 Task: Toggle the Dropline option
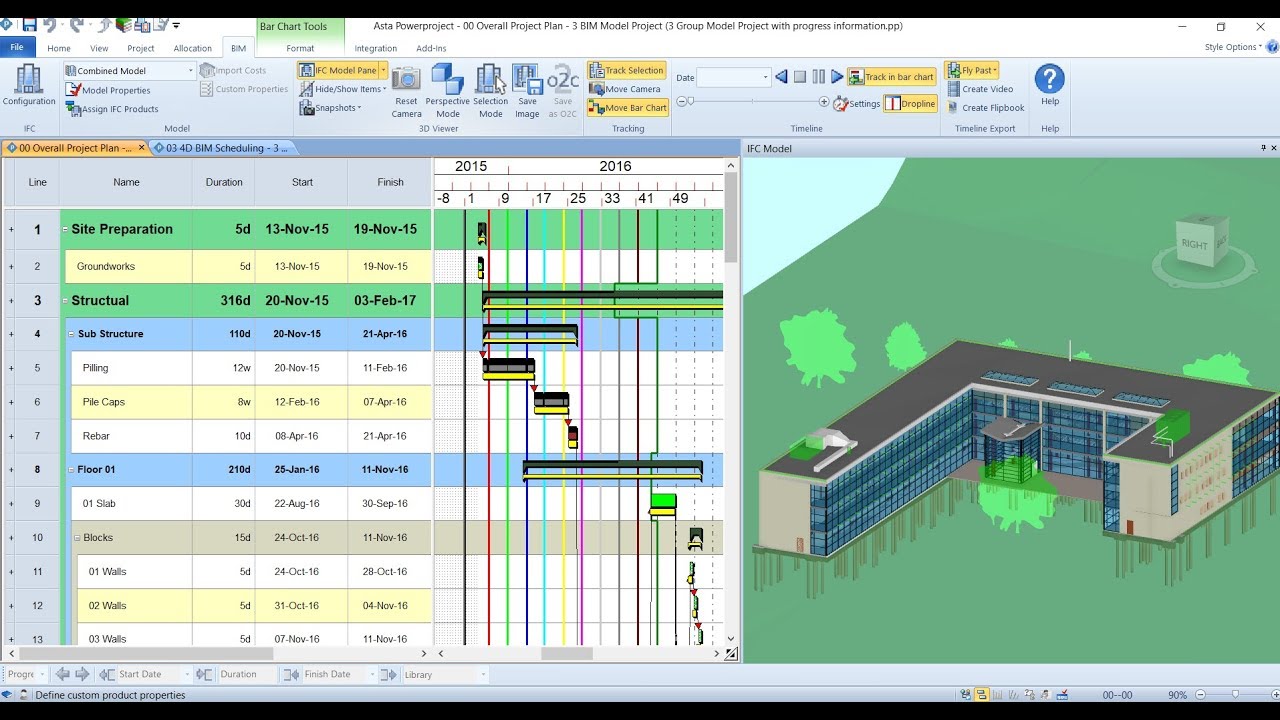[910, 103]
